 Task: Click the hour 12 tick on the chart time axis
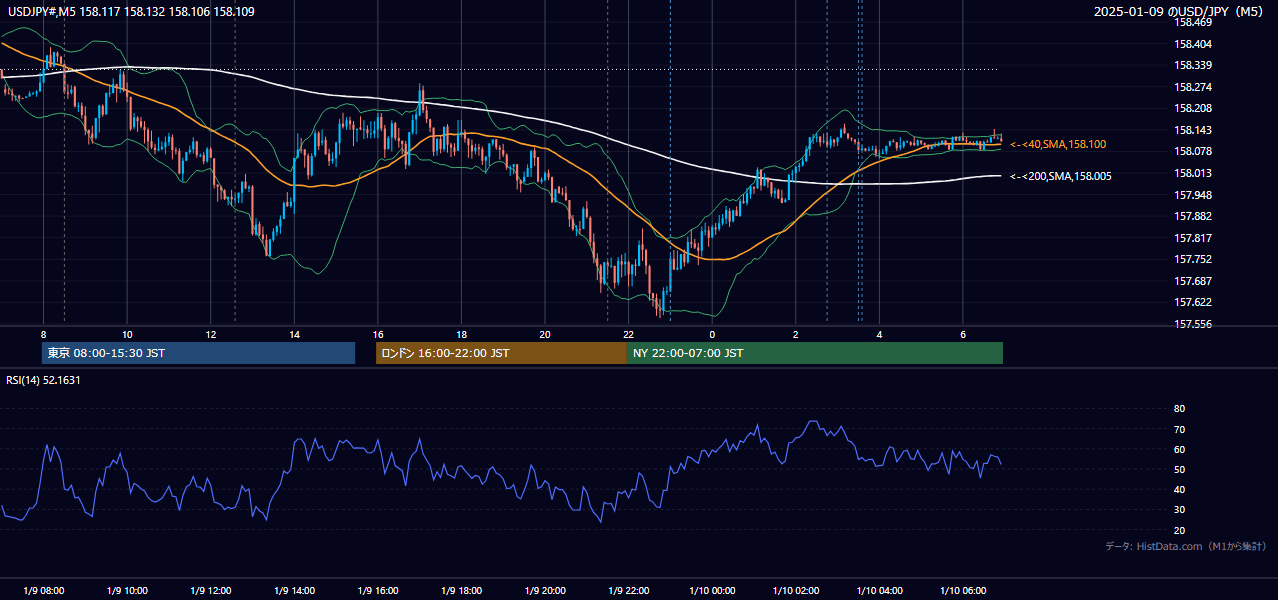(210, 334)
